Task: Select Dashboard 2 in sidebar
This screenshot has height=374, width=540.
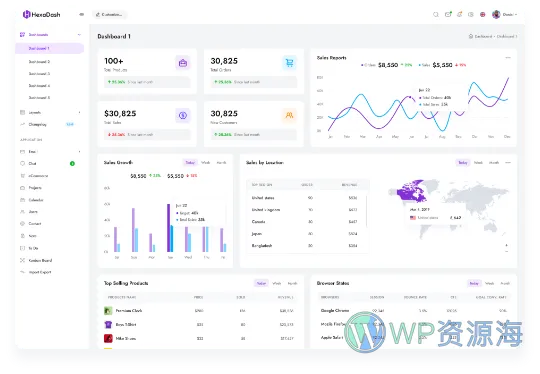Action: [39, 62]
